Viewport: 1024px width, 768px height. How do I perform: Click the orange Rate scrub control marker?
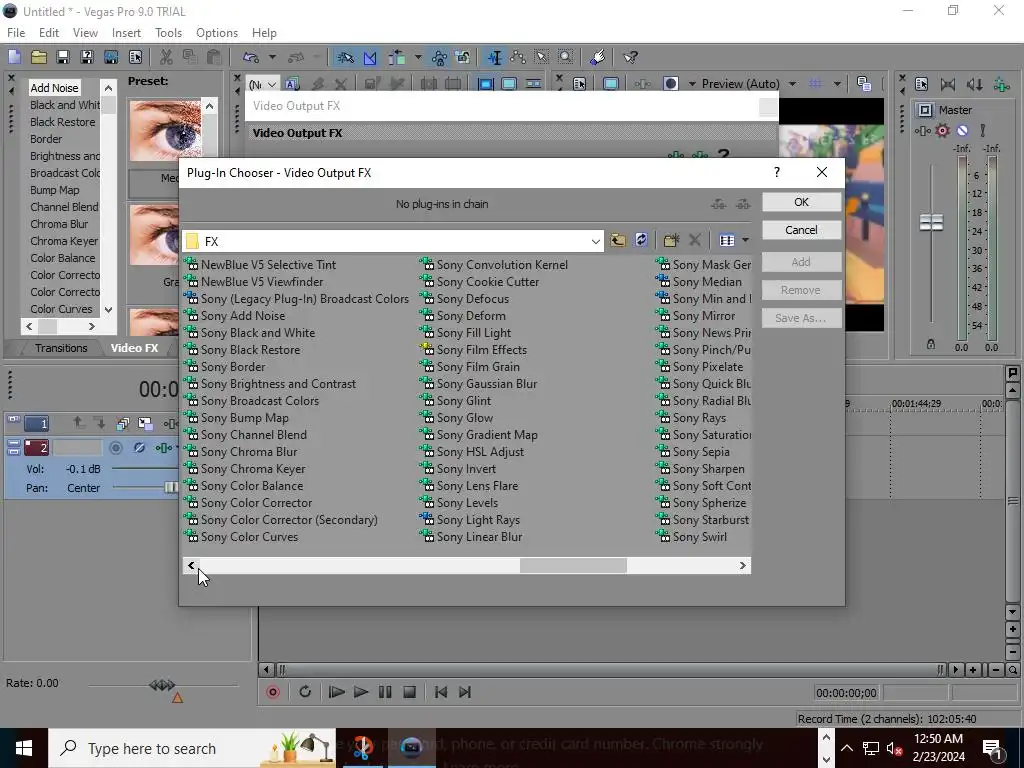pyautogui.click(x=177, y=698)
